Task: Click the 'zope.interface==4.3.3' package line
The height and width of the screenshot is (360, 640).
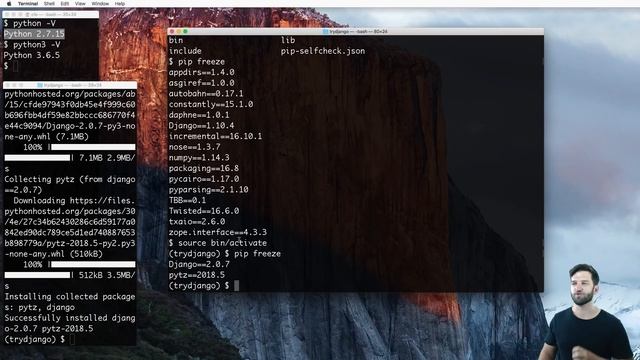Action: tap(218, 232)
